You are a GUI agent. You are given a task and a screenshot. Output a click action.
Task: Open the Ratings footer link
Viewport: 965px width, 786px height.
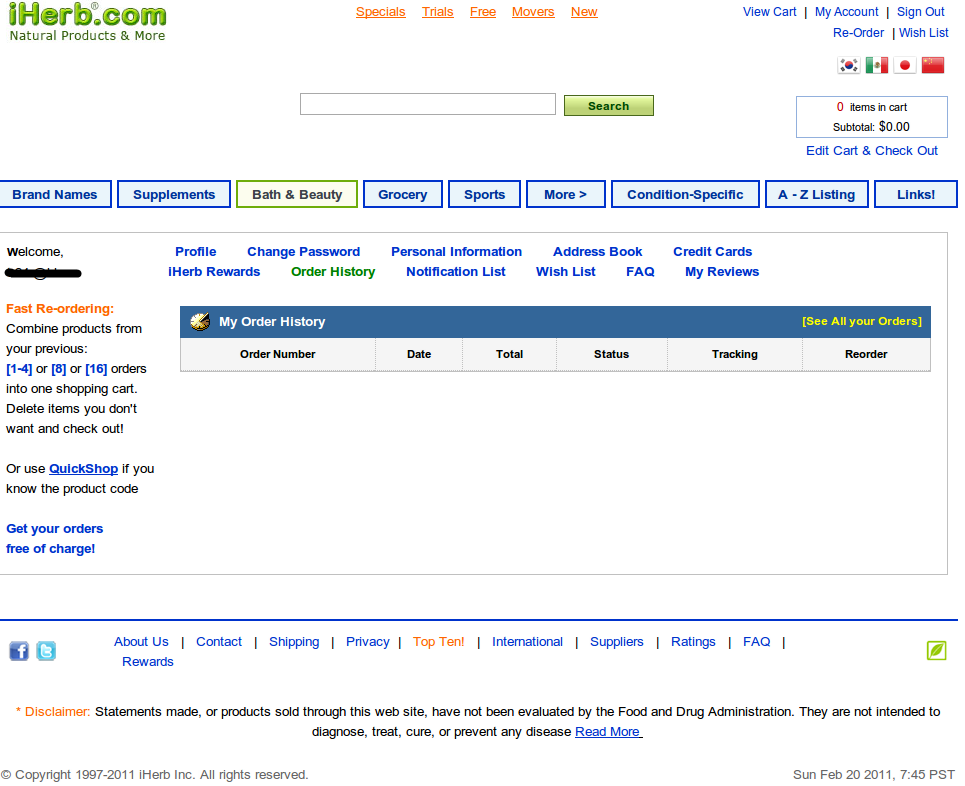(x=693, y=642)
